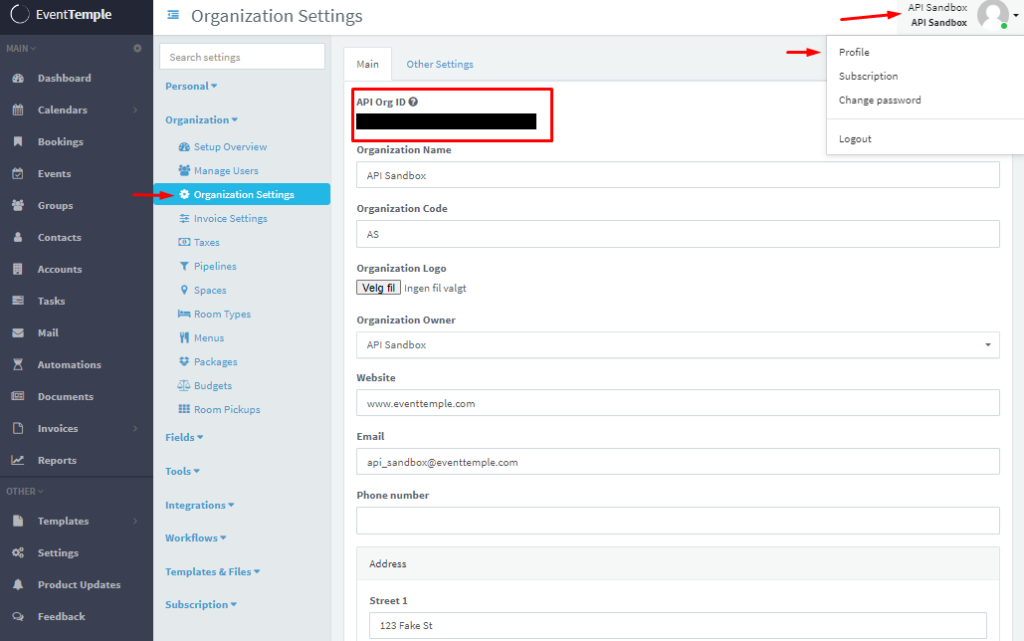Open Reports through the chart icon
This screenshot has width=1024, height=641.
tap(18, 460)
